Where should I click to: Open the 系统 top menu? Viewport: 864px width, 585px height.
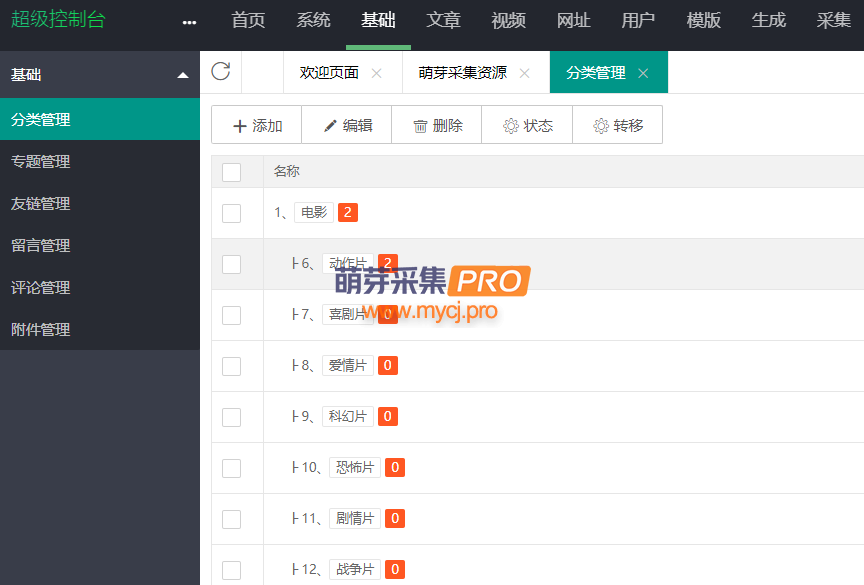point(314,20)
